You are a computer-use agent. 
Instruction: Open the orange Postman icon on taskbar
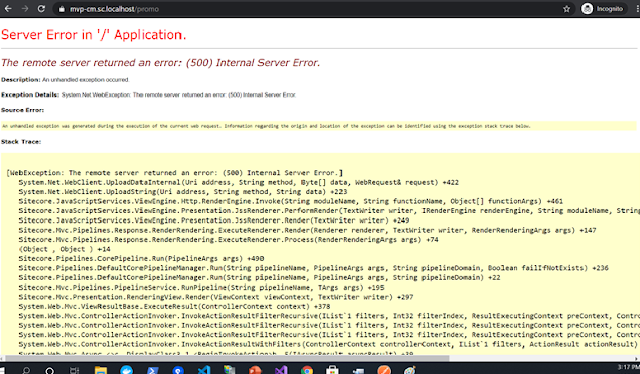click(384, 370)
